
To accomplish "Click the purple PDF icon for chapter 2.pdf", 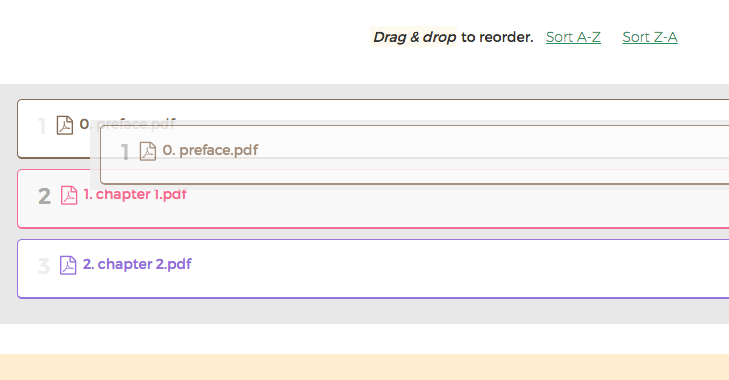I will tap(68, 265).
